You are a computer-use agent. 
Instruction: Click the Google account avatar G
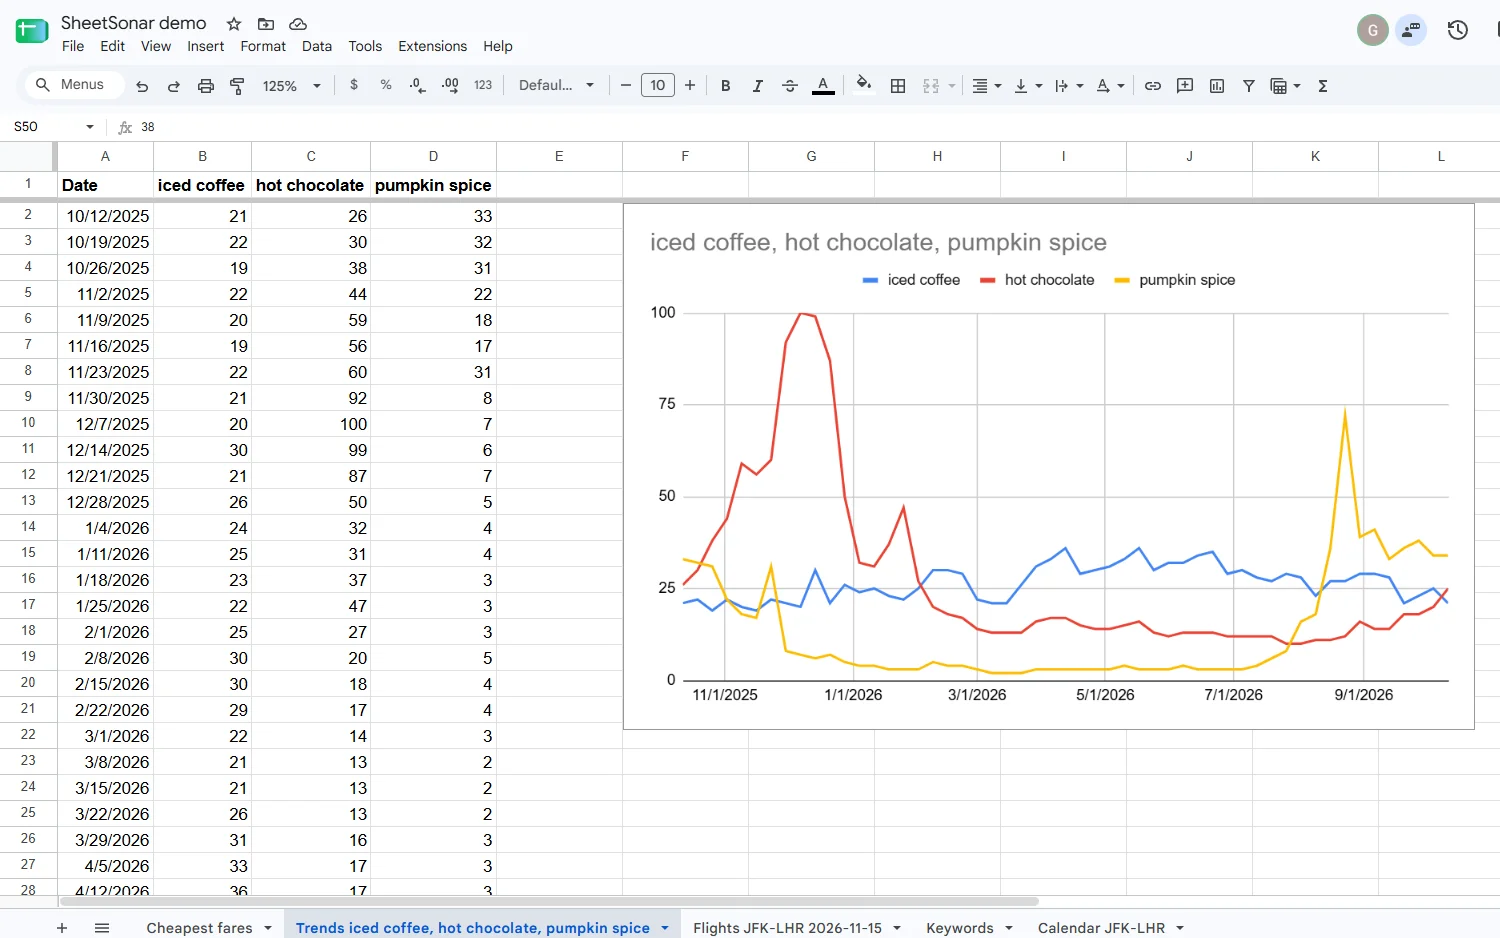[x=1373, y=30]
